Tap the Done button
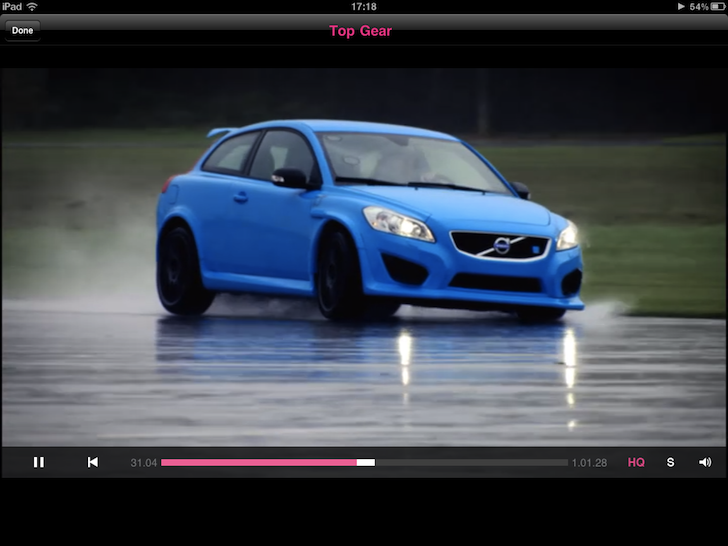The image size is (728, 546). tap(22, 31)
